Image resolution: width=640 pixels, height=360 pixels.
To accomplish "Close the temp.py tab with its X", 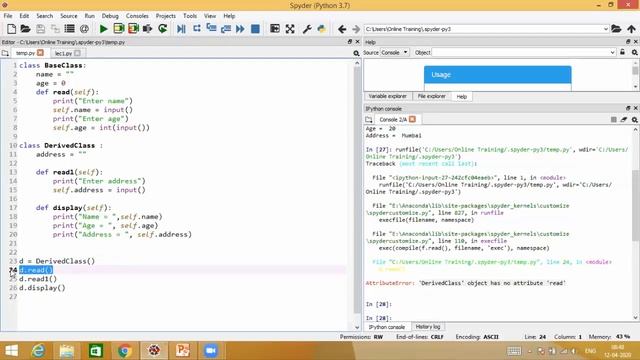I will click(40, 53).
